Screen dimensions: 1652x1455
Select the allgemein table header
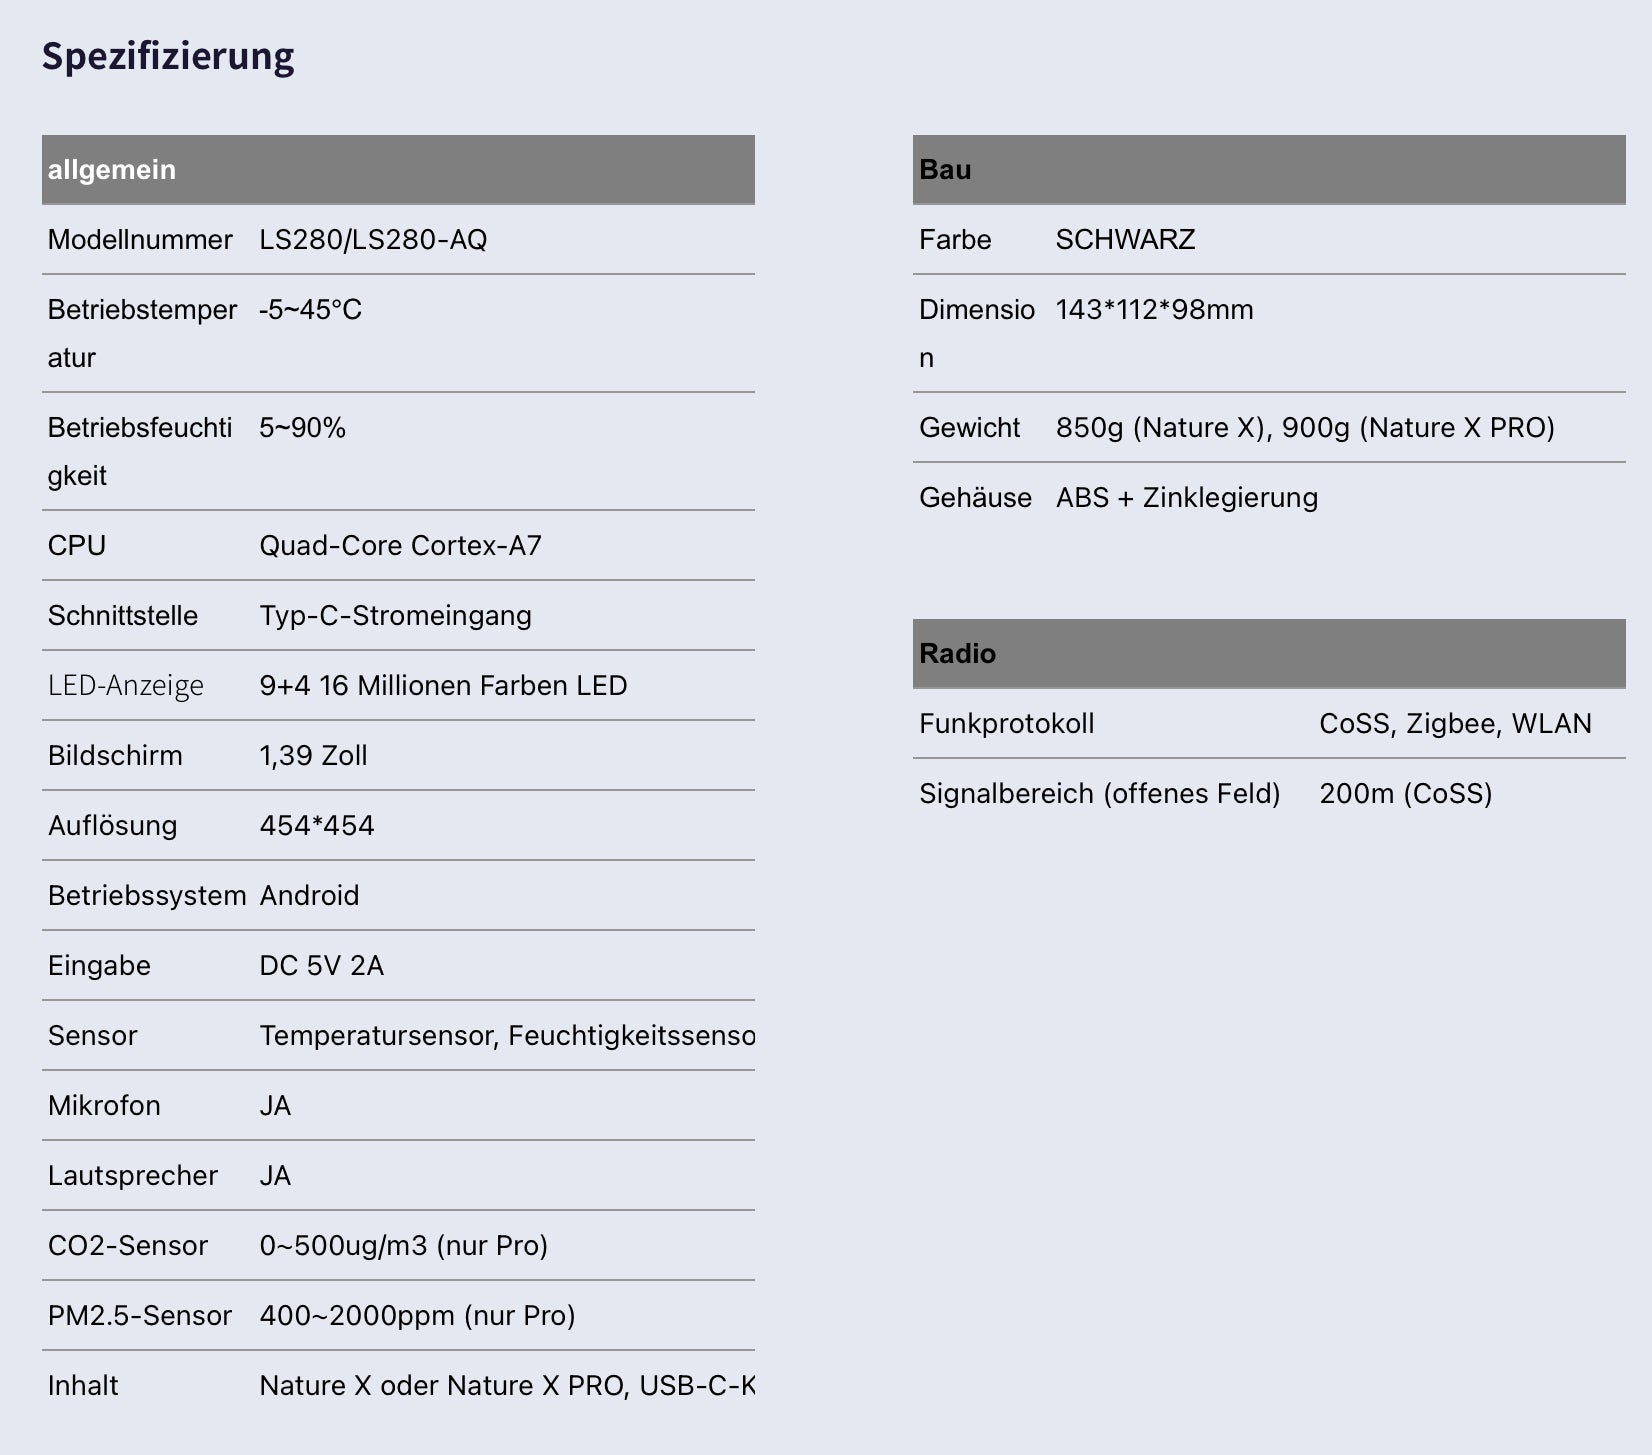click(112, 170)
